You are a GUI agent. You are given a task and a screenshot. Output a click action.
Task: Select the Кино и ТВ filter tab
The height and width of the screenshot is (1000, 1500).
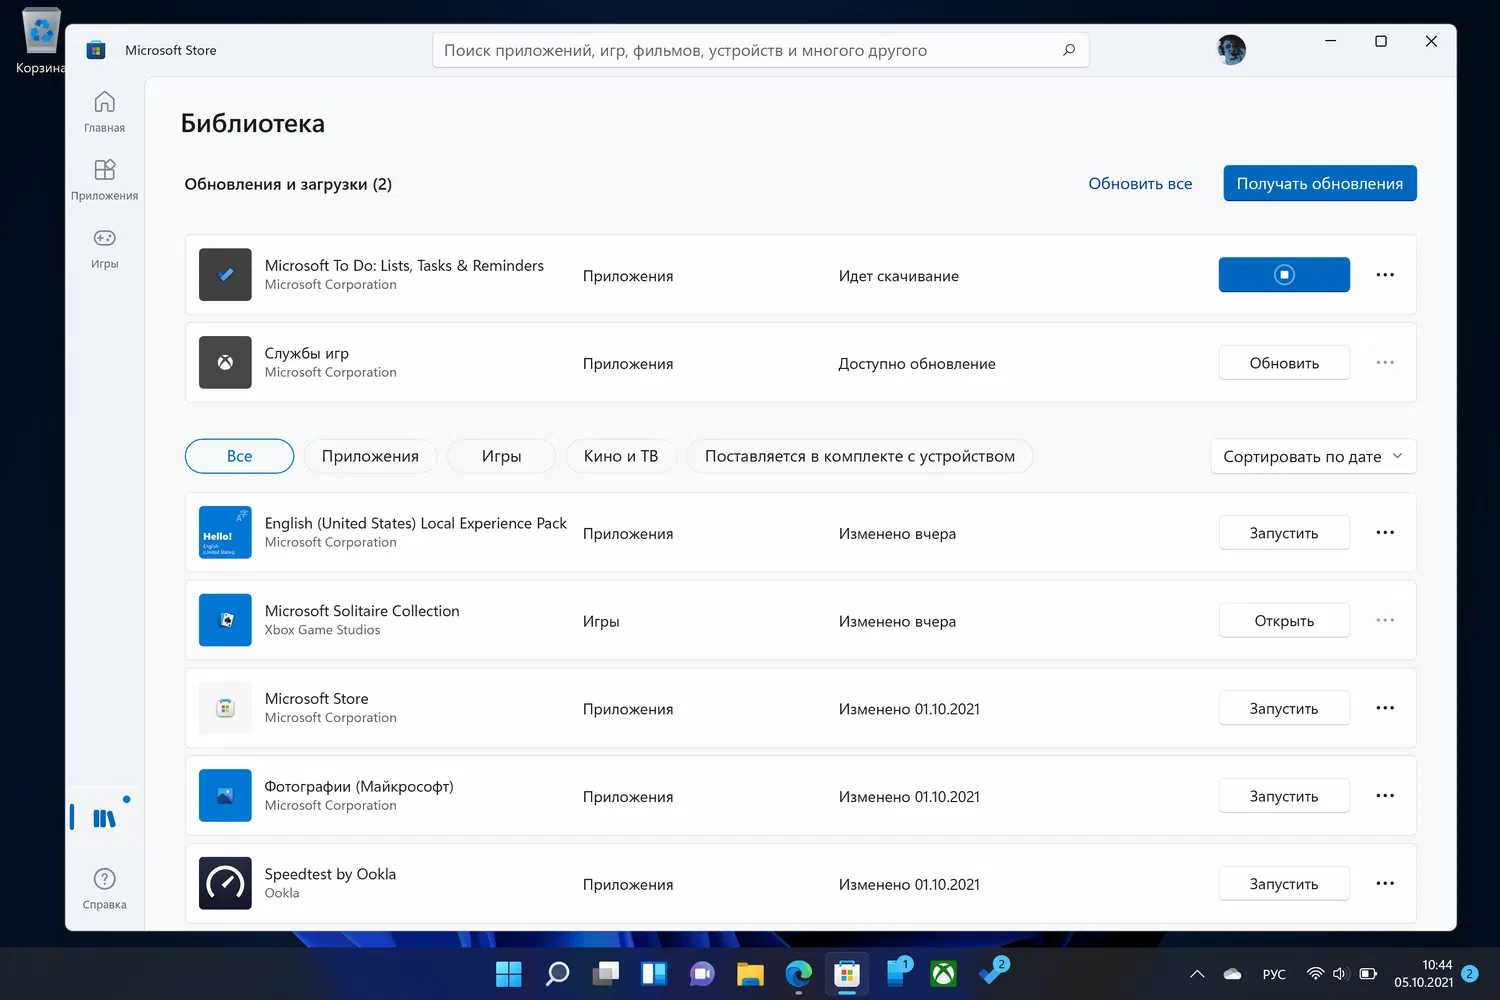coord(621,456)
